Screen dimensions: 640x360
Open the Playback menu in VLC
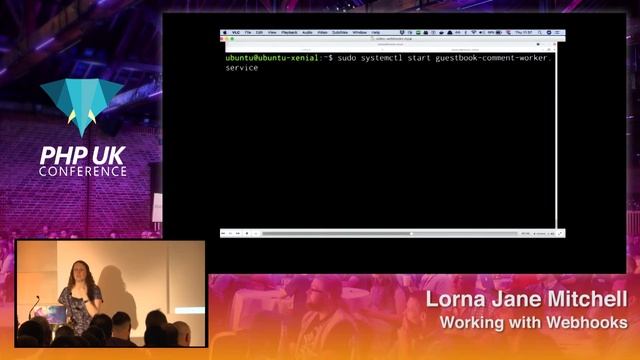[x=289, y=32]
